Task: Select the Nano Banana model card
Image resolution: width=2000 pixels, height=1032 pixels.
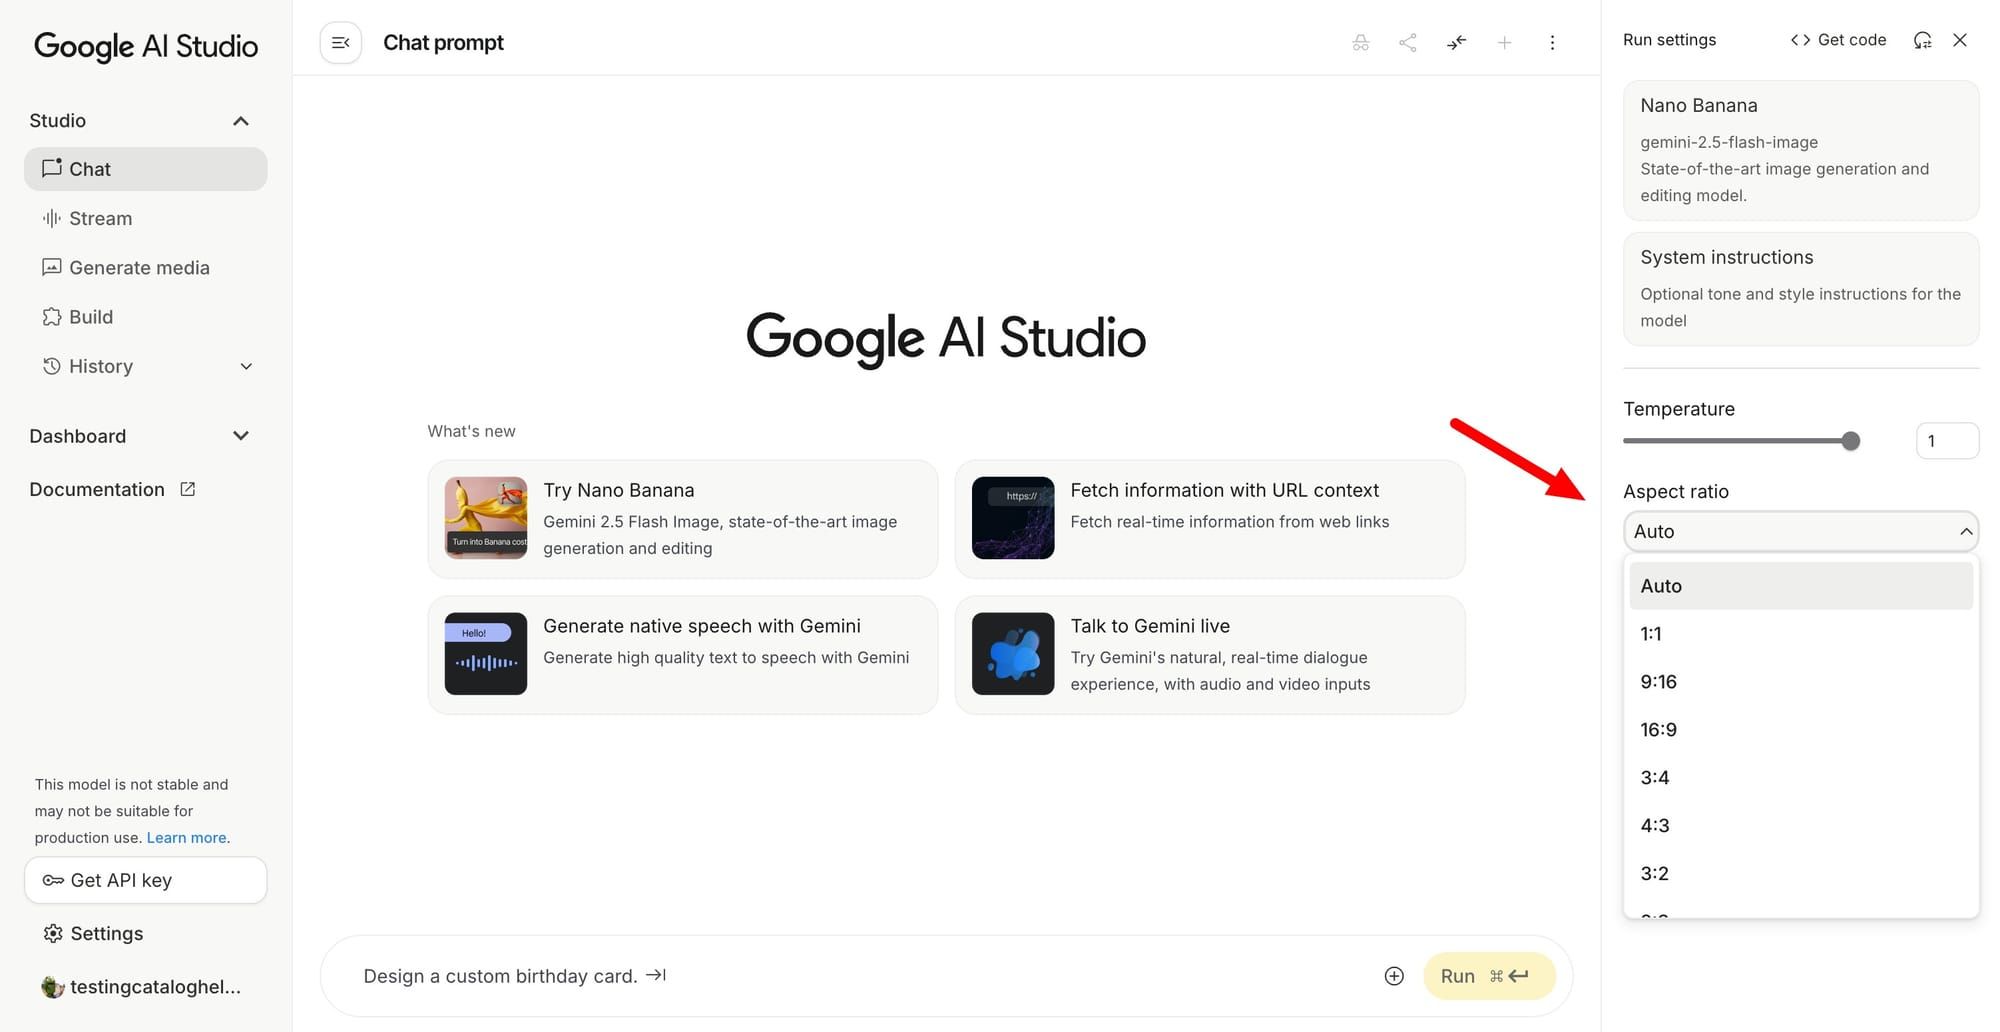Action: [x=1801, y=150]
